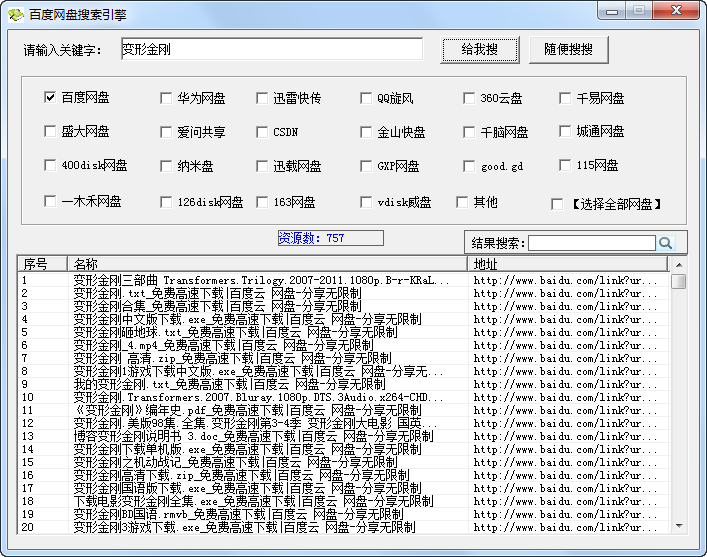The width and height of the screenshot is (707, 557).
Task: Select row 6 变形金刚_4.mp4 result
Action: pyautogui.click(x=343, y=345)
